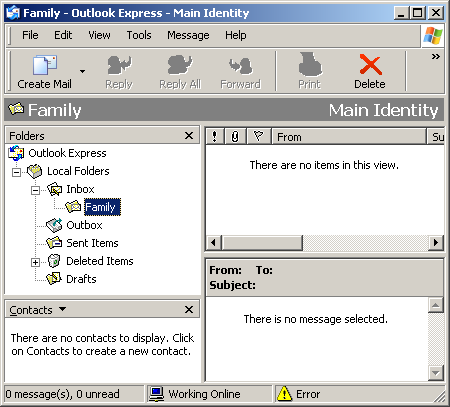The height and width of the screenshot is (407, 450).
Task: Show more toolbar buttons with chevron
Action: (435, 56)
